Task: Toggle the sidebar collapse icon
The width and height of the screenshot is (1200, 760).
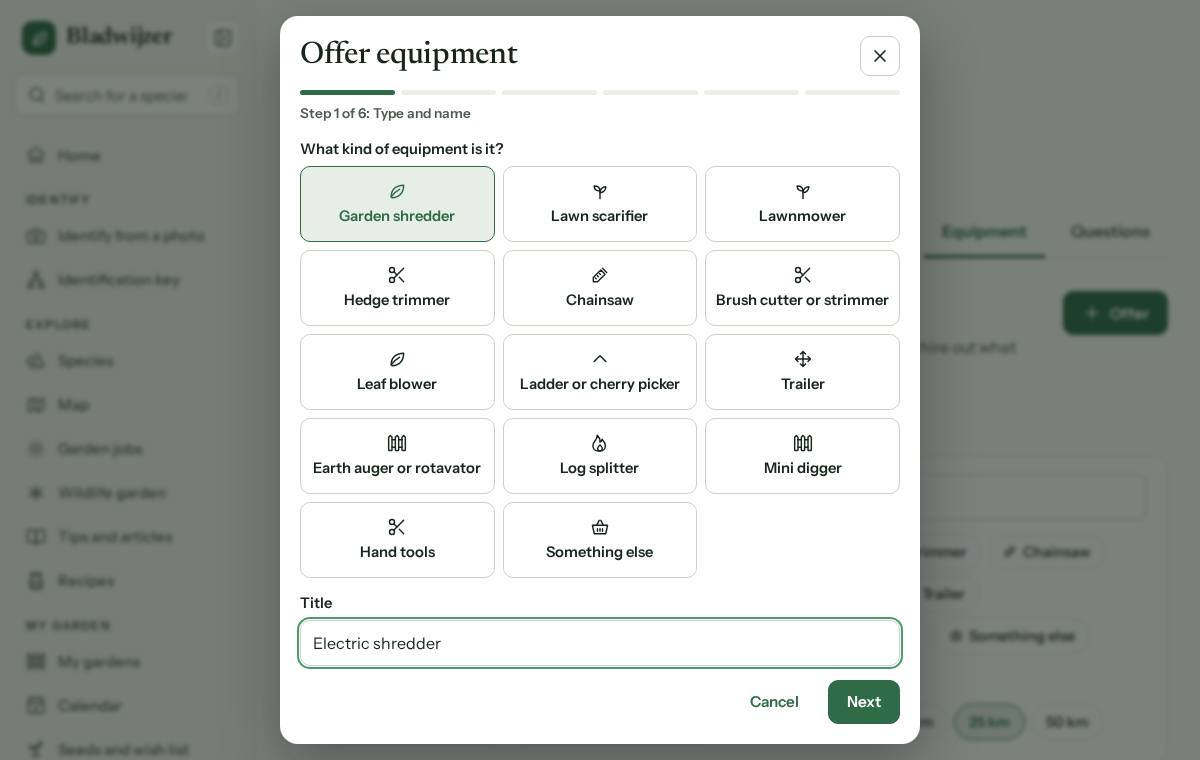Action: pos(223,38)
